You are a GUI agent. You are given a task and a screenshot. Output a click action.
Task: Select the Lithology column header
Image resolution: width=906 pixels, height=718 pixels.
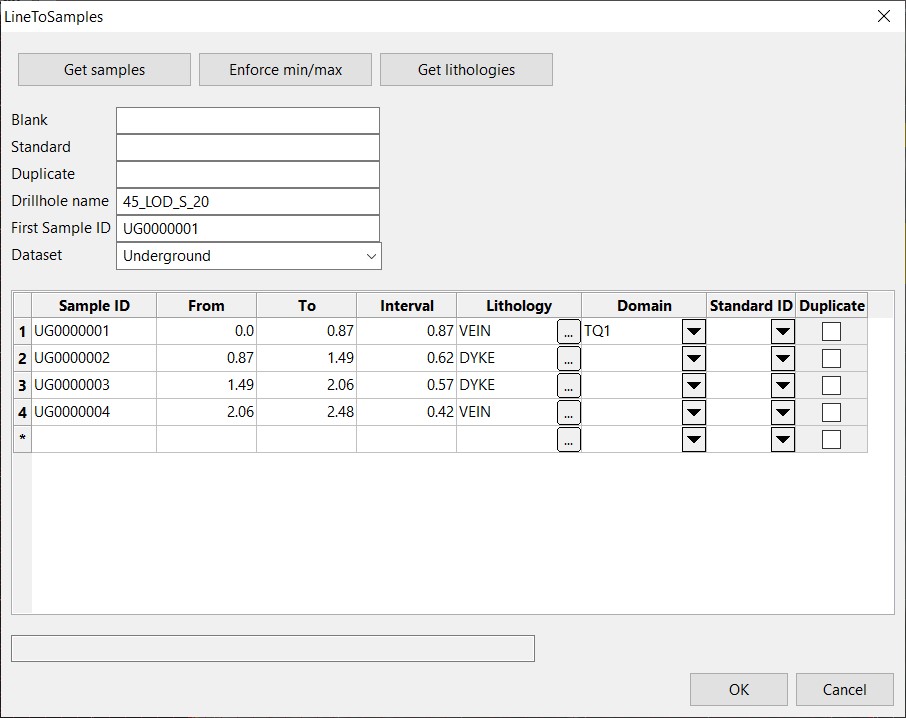coord(518,306)
